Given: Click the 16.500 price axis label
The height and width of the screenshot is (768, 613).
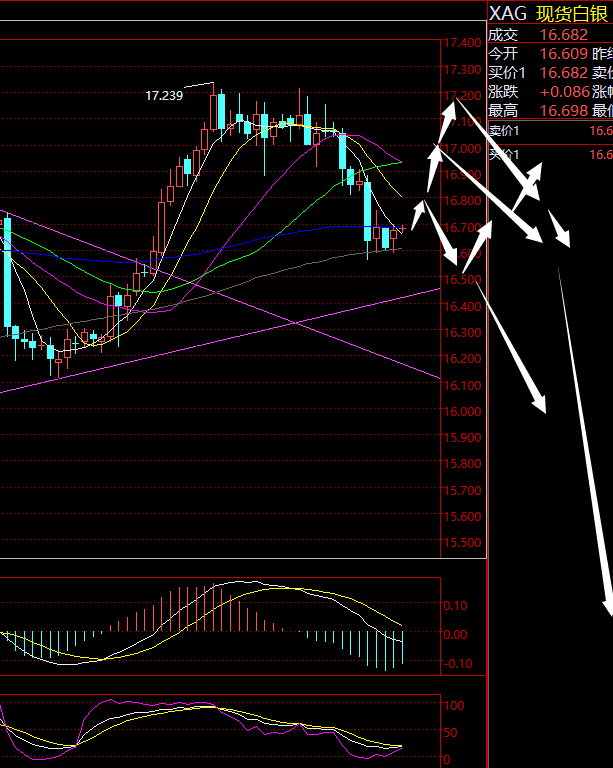Looking at the screenshot, I should click(x=462, y=279).
